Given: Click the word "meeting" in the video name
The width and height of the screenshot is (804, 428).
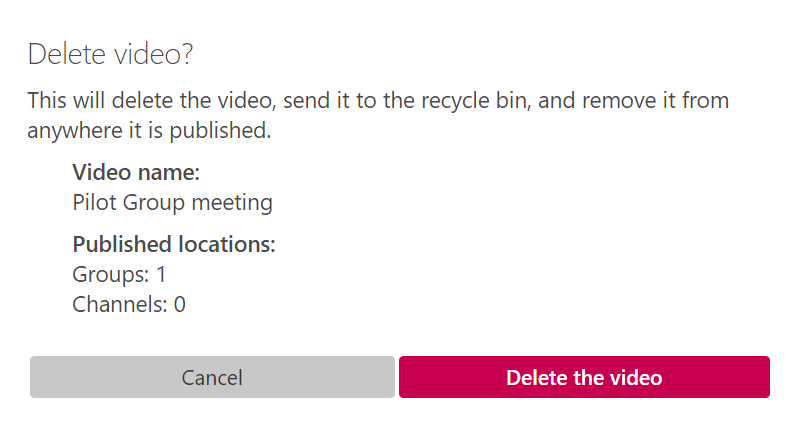Looking at the screenshot, I should [x=232, y=202].
